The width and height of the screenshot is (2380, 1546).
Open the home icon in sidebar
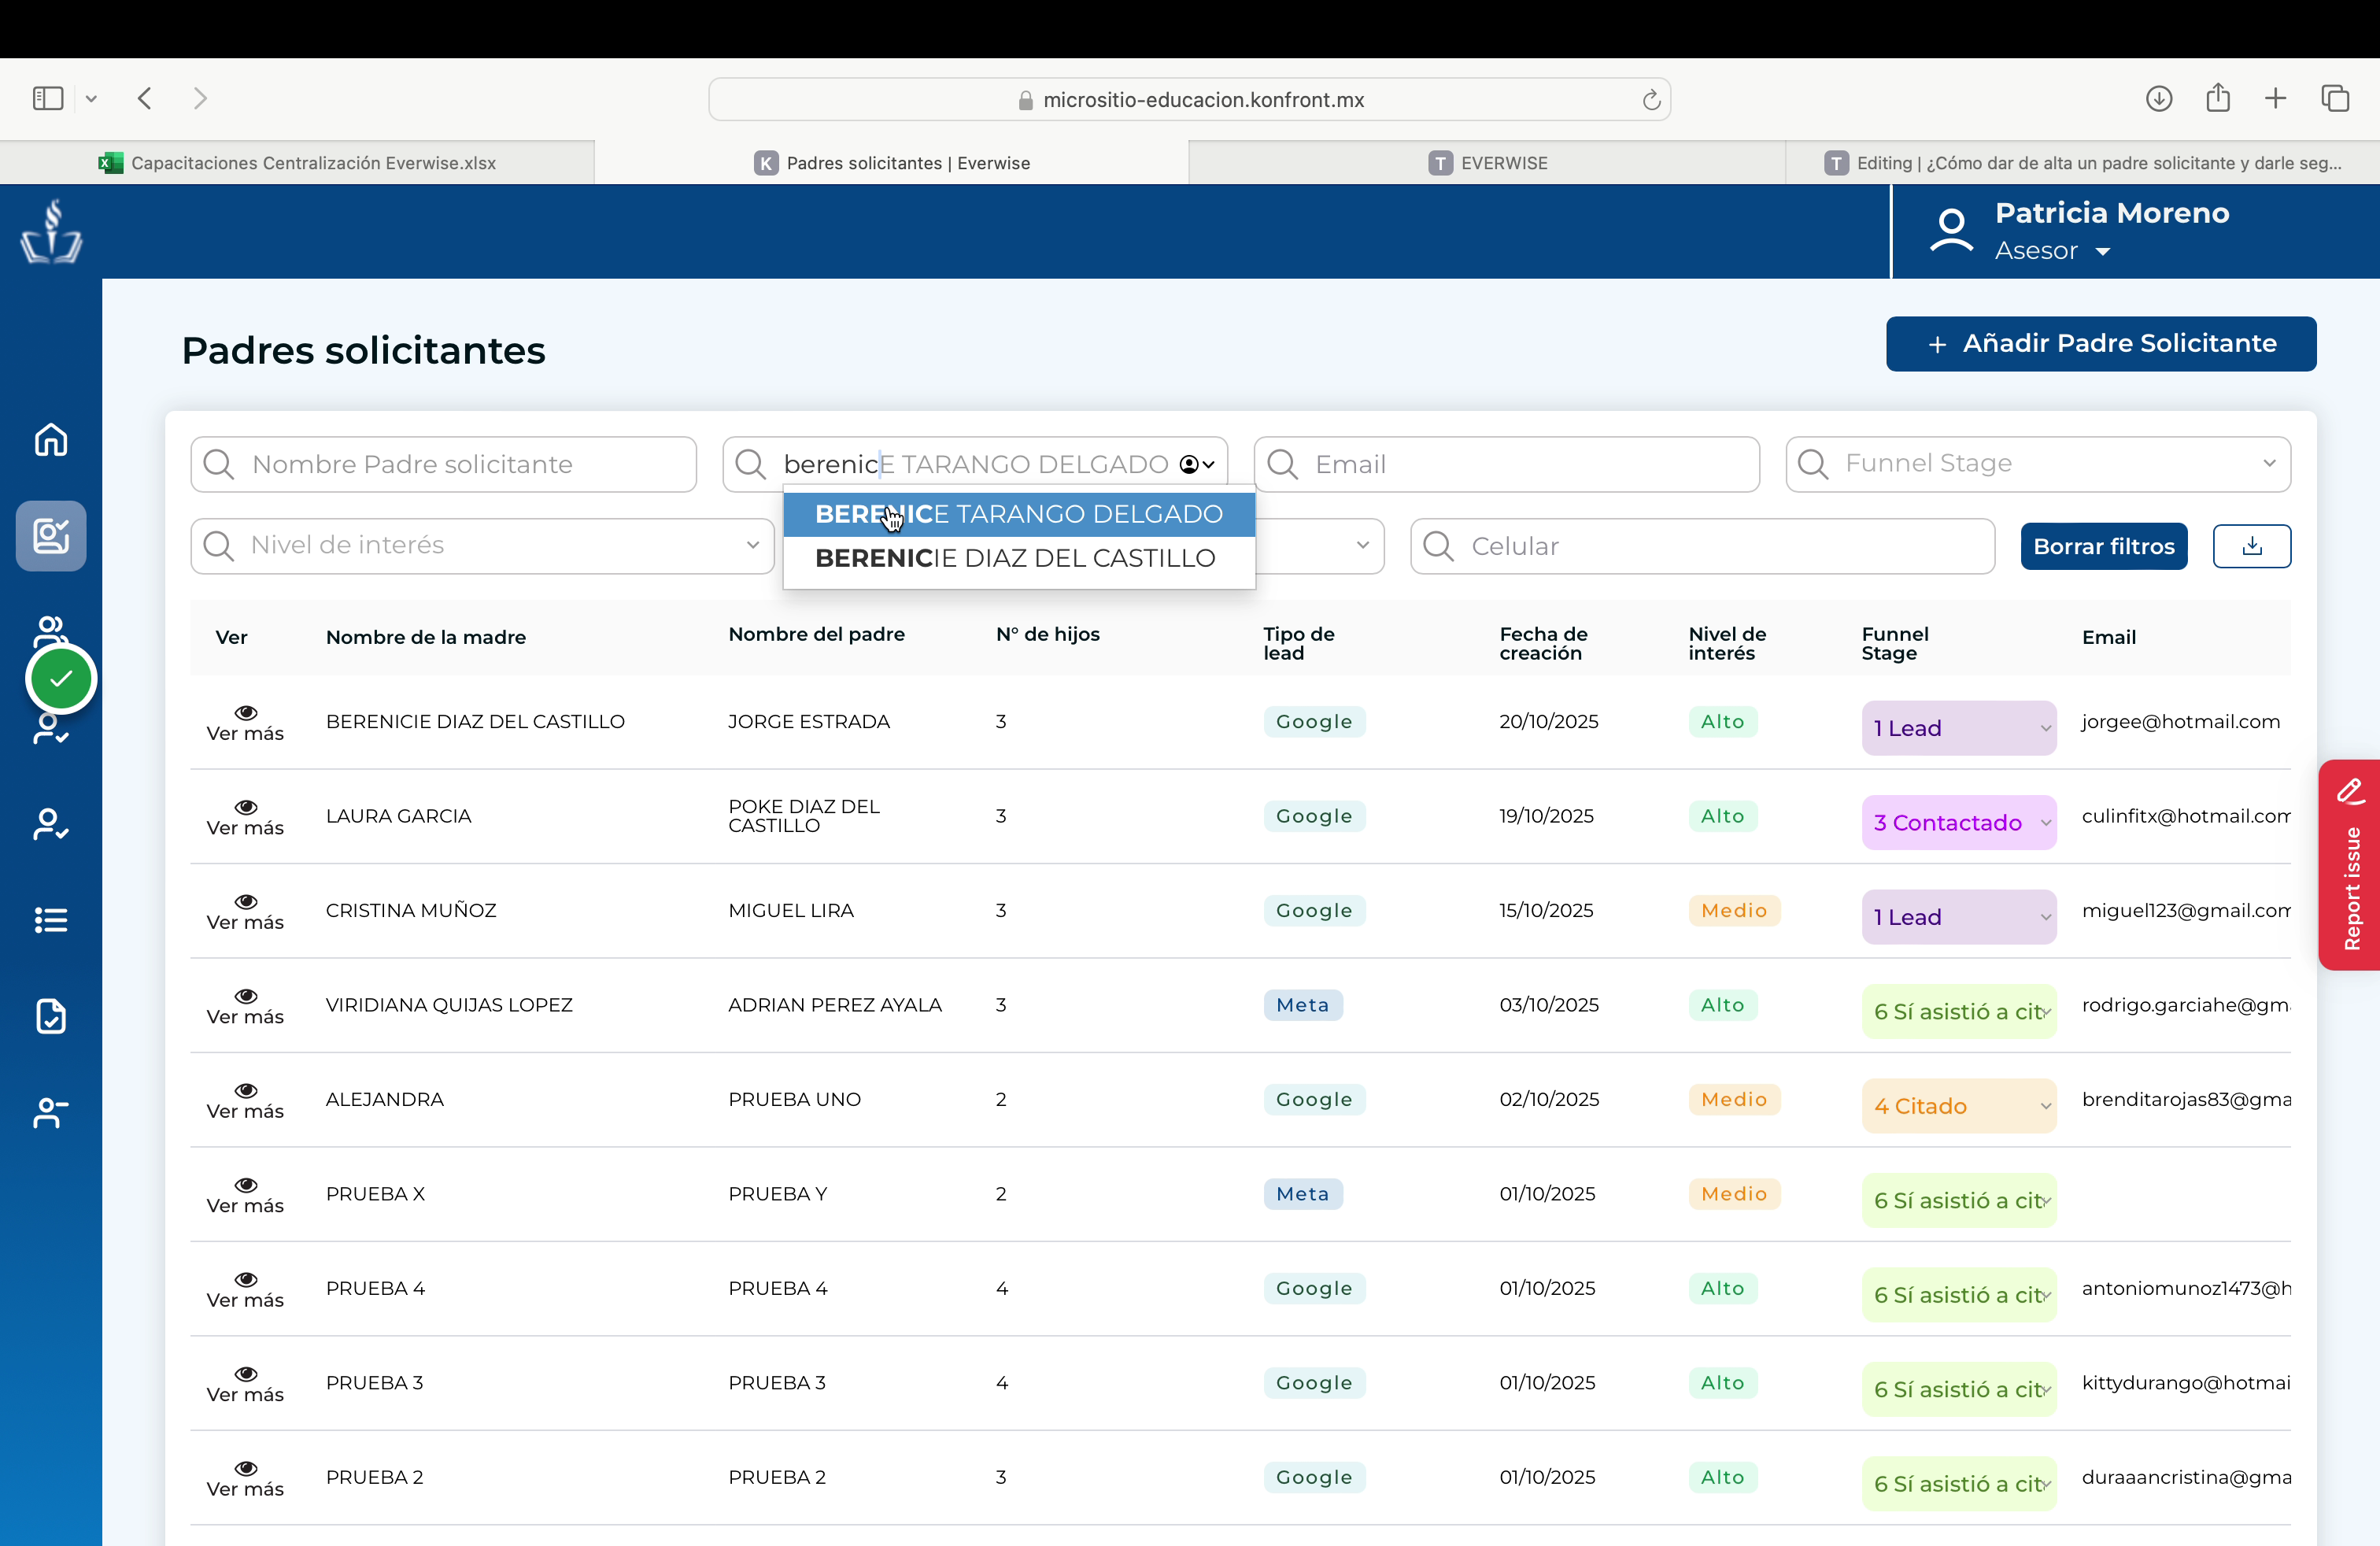coord(51,439)
